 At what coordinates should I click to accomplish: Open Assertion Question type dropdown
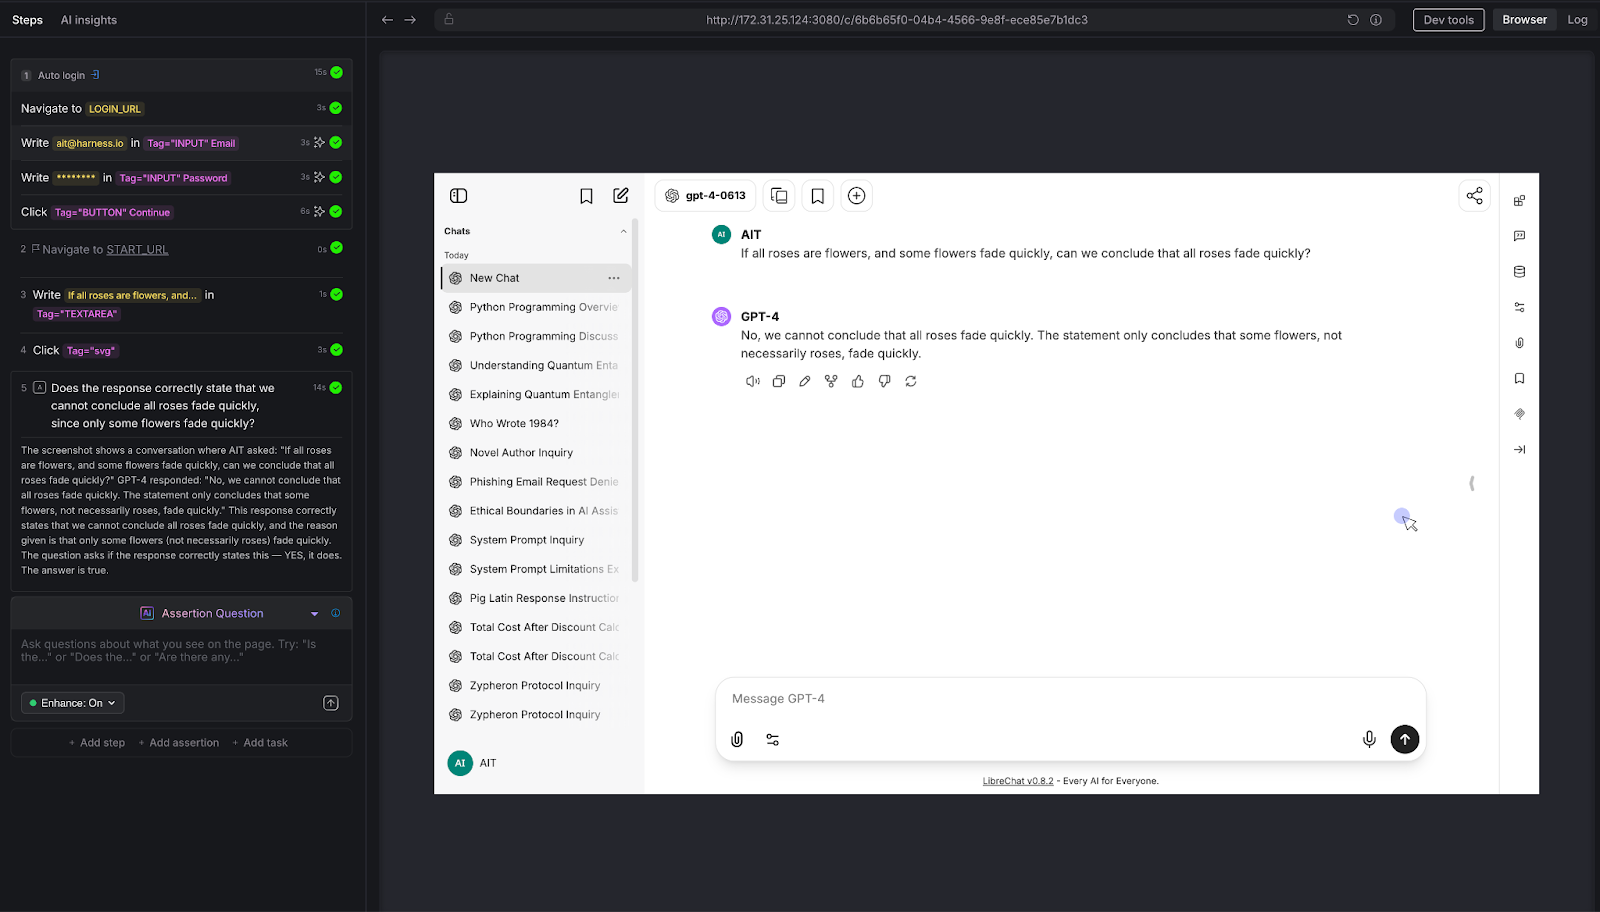pos(314,614)
